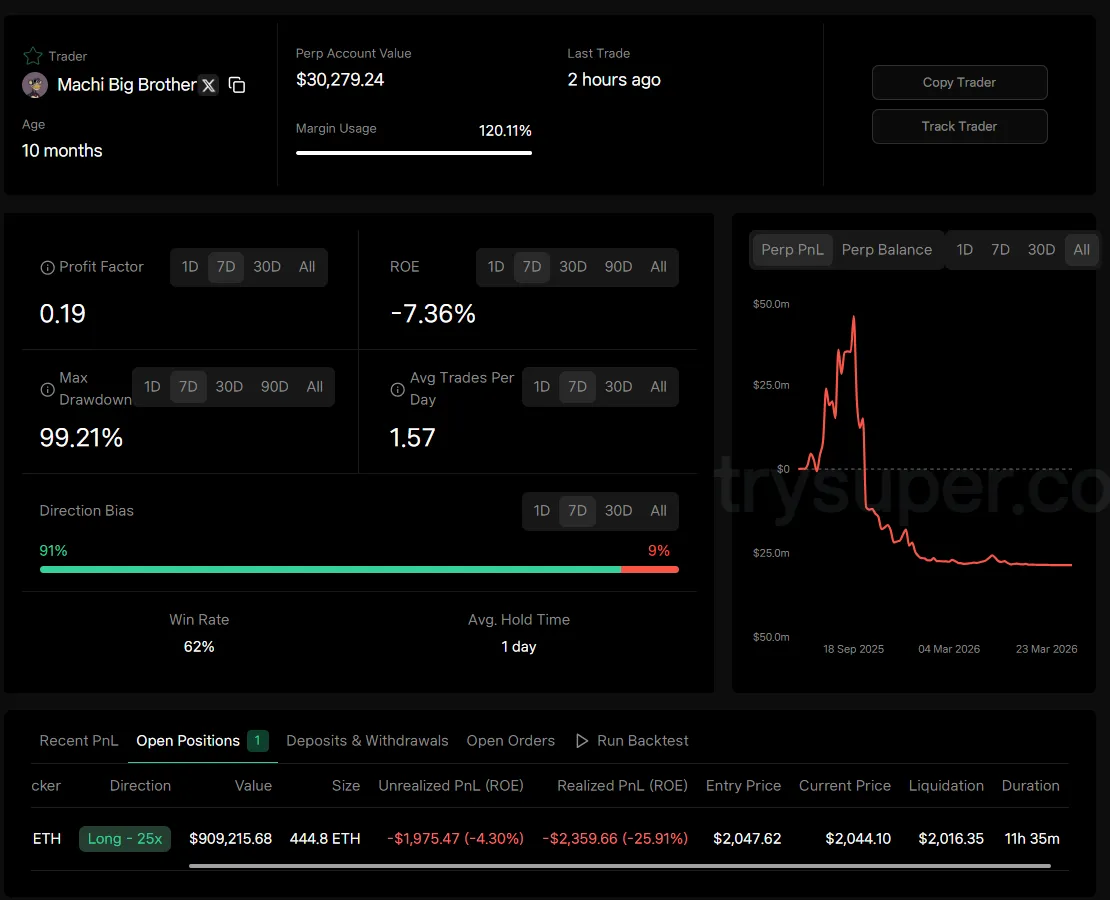Click the Max Drawdown info icon
1110x900 pixels.
coord(47,389)
